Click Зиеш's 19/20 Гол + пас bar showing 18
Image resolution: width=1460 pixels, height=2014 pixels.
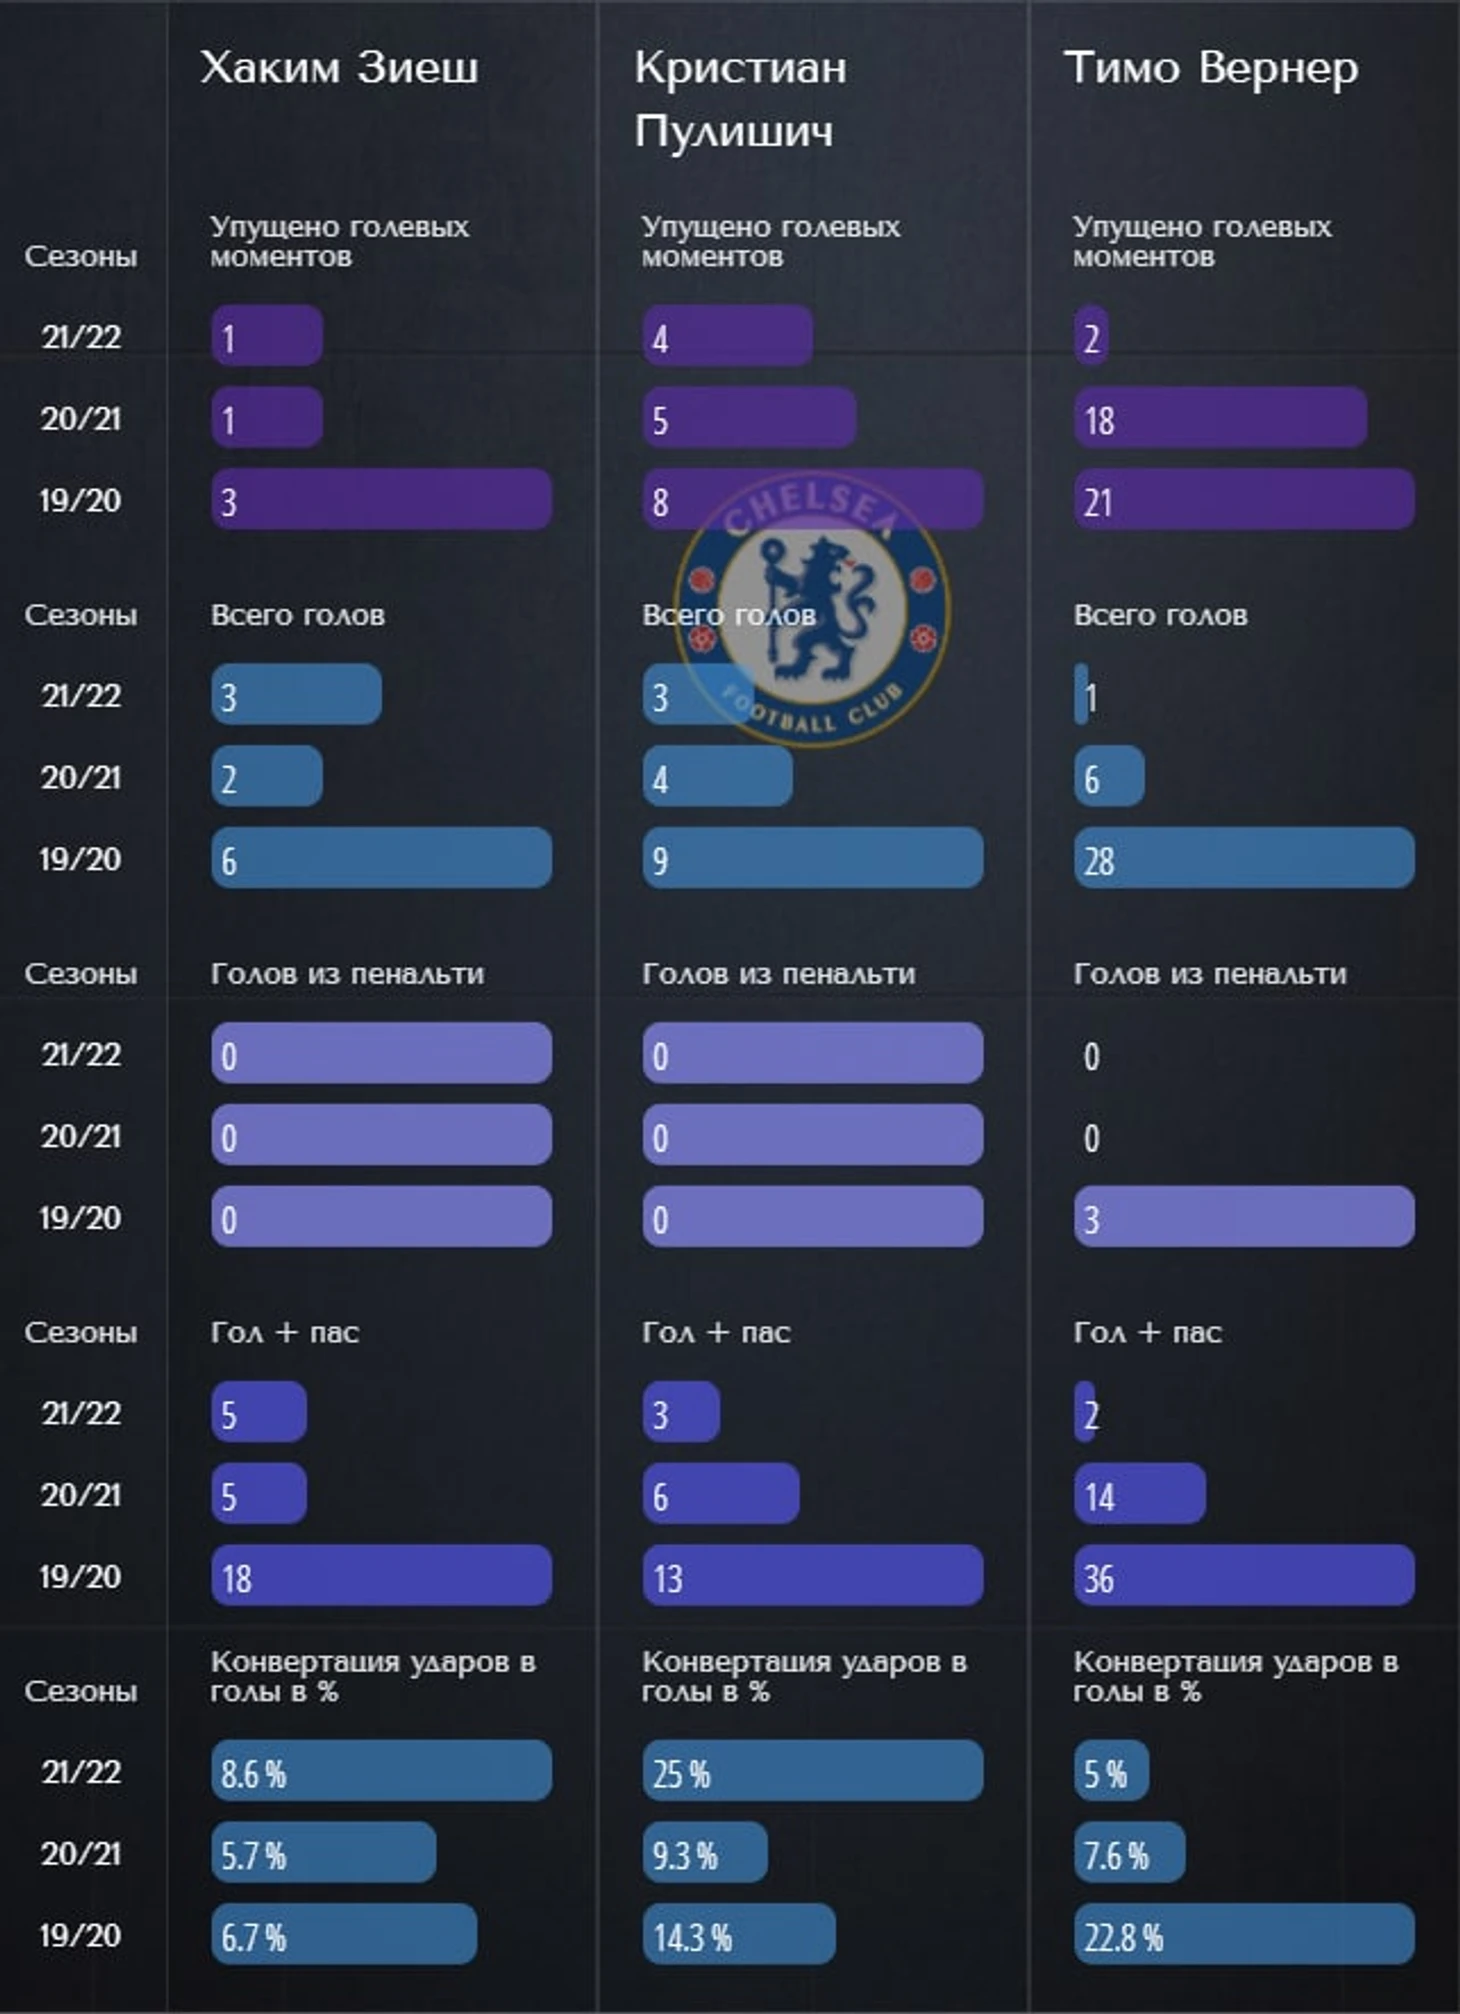381,1575
